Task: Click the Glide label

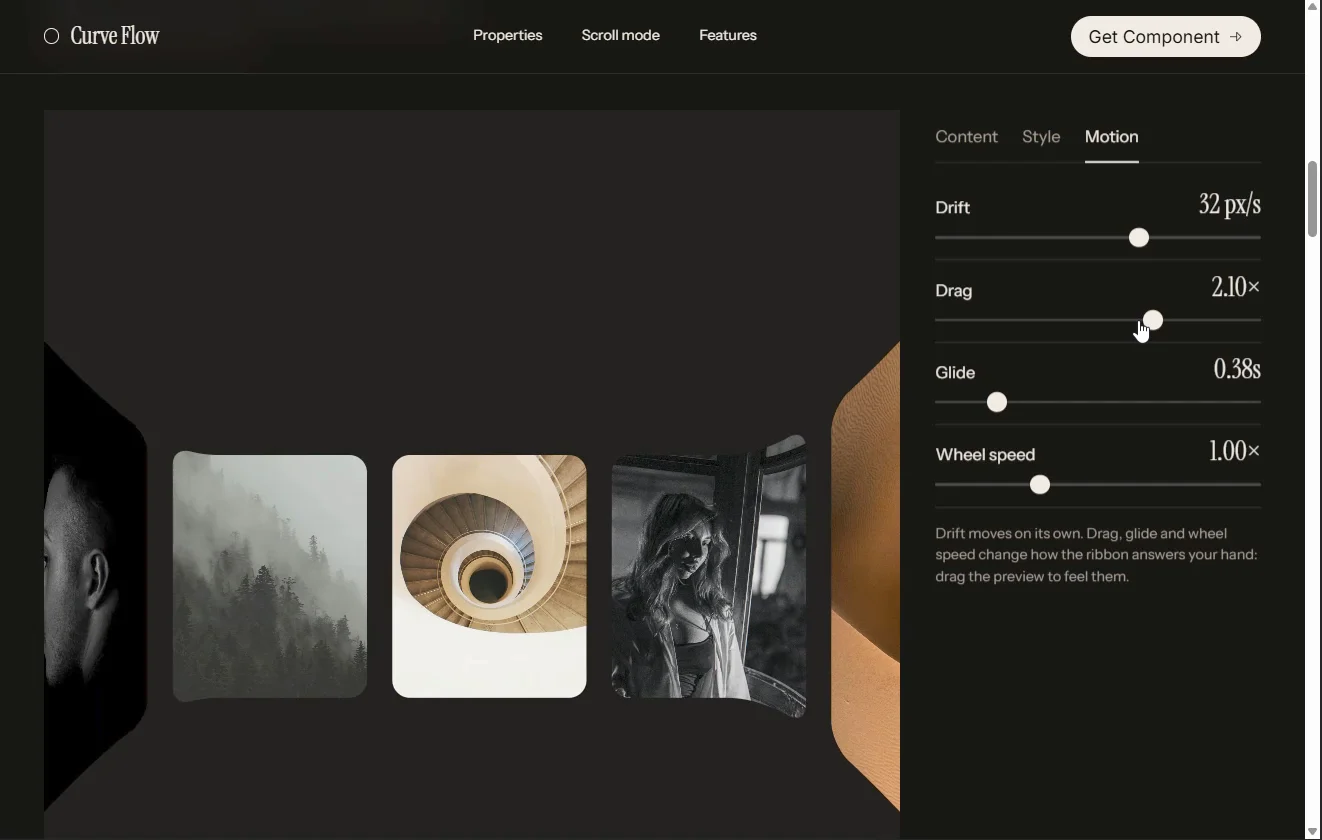Action: tap(955, 373)
